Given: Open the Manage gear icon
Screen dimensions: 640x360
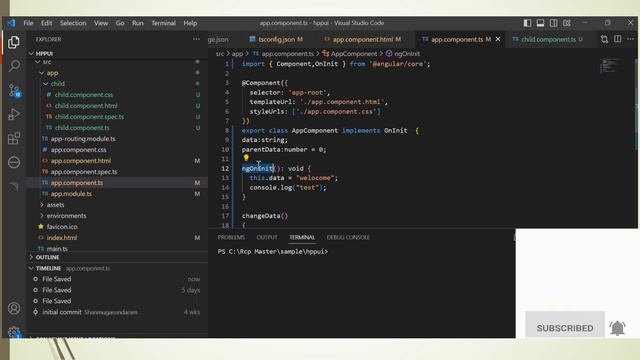Looking at the screenshot, I should pos(14,331).
